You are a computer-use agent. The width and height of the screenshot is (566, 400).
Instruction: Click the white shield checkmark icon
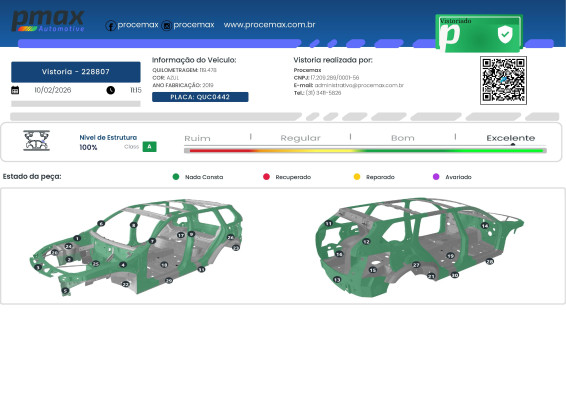[505, 34]
